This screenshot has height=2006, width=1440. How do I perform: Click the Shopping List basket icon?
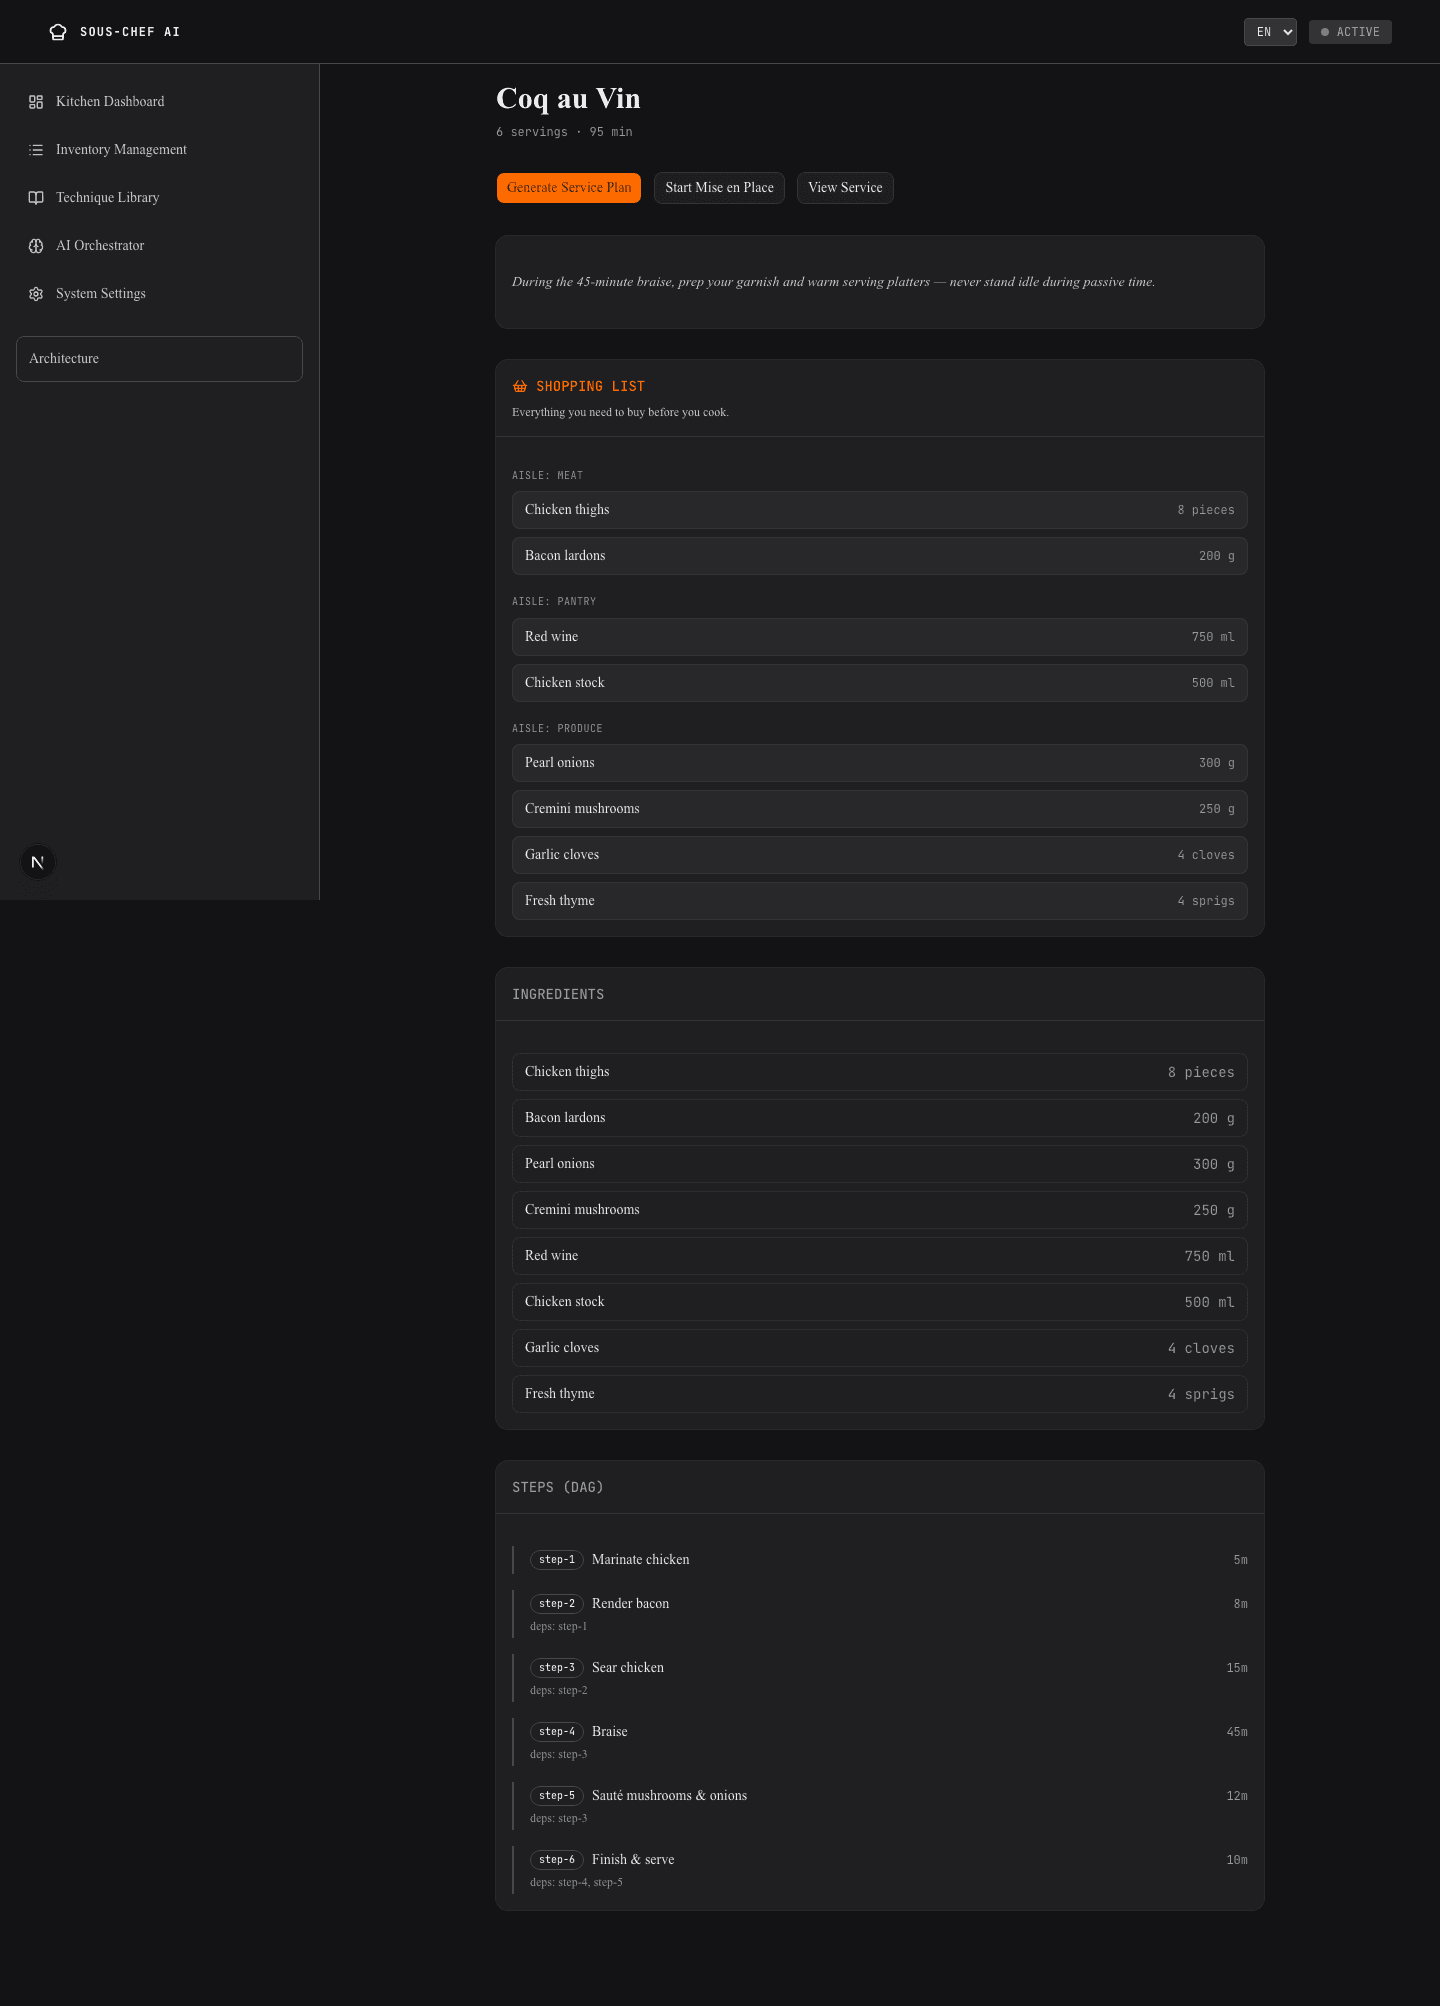520,386
